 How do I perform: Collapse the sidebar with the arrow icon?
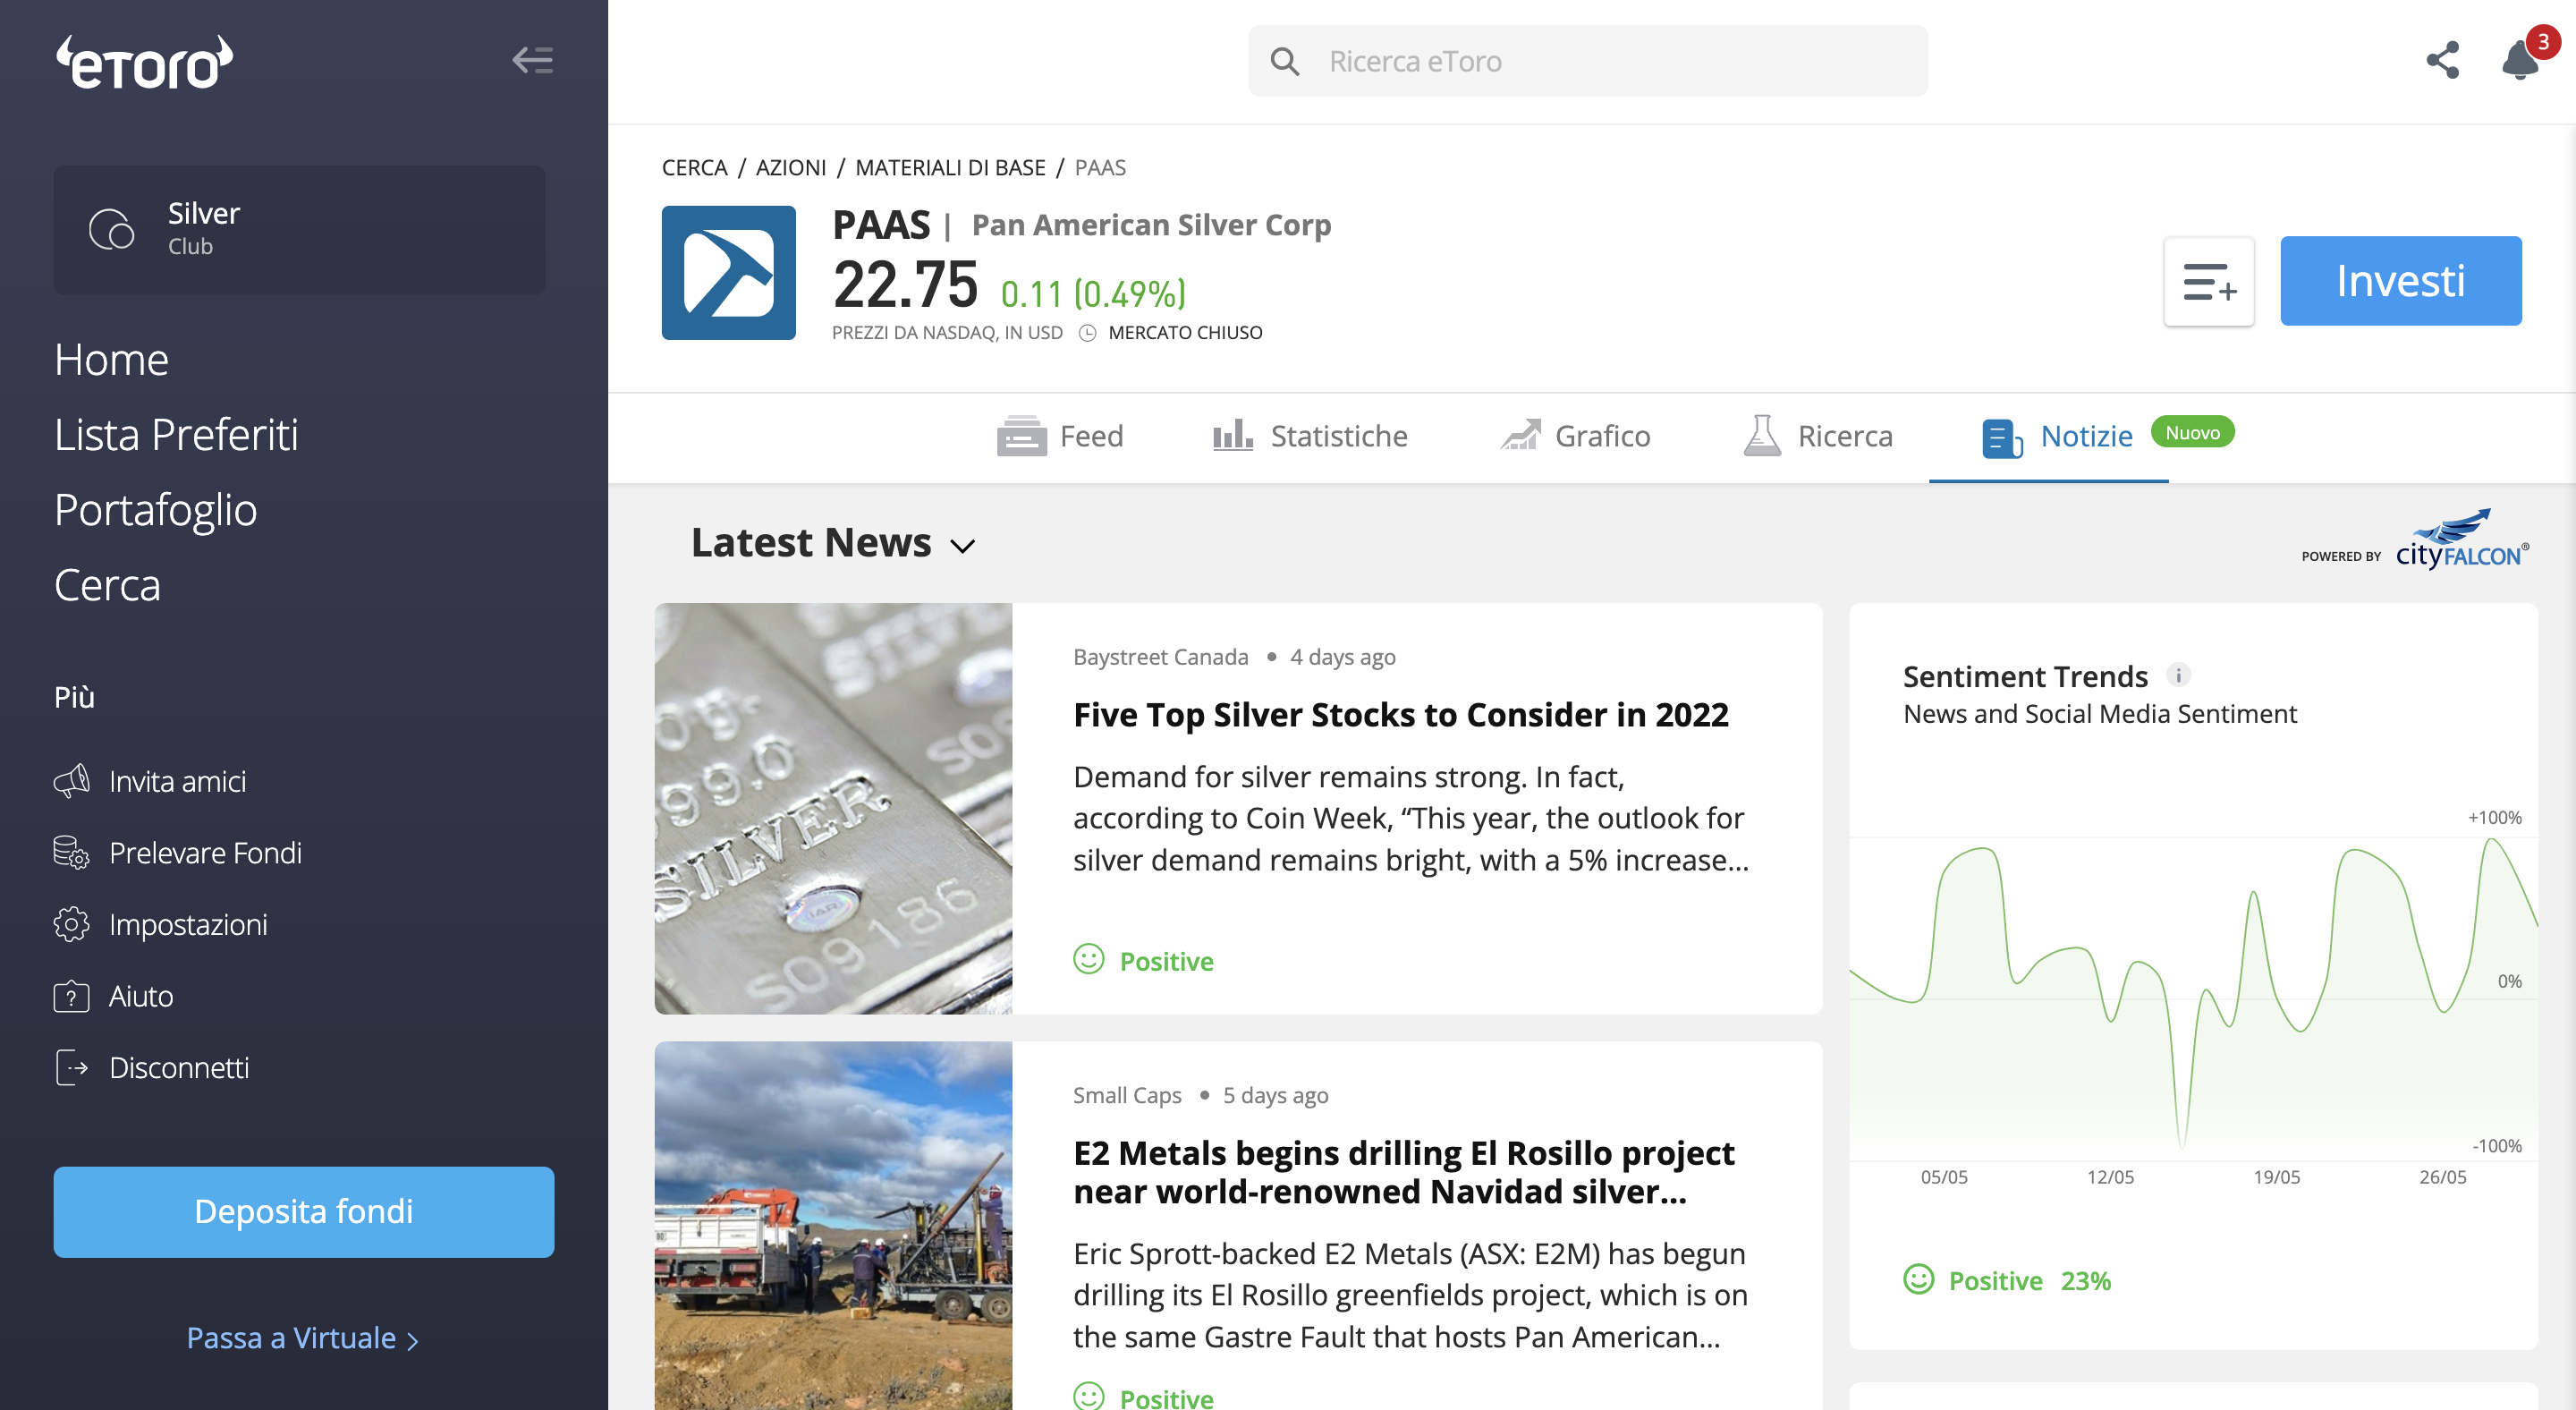click(x=532, y=60)
